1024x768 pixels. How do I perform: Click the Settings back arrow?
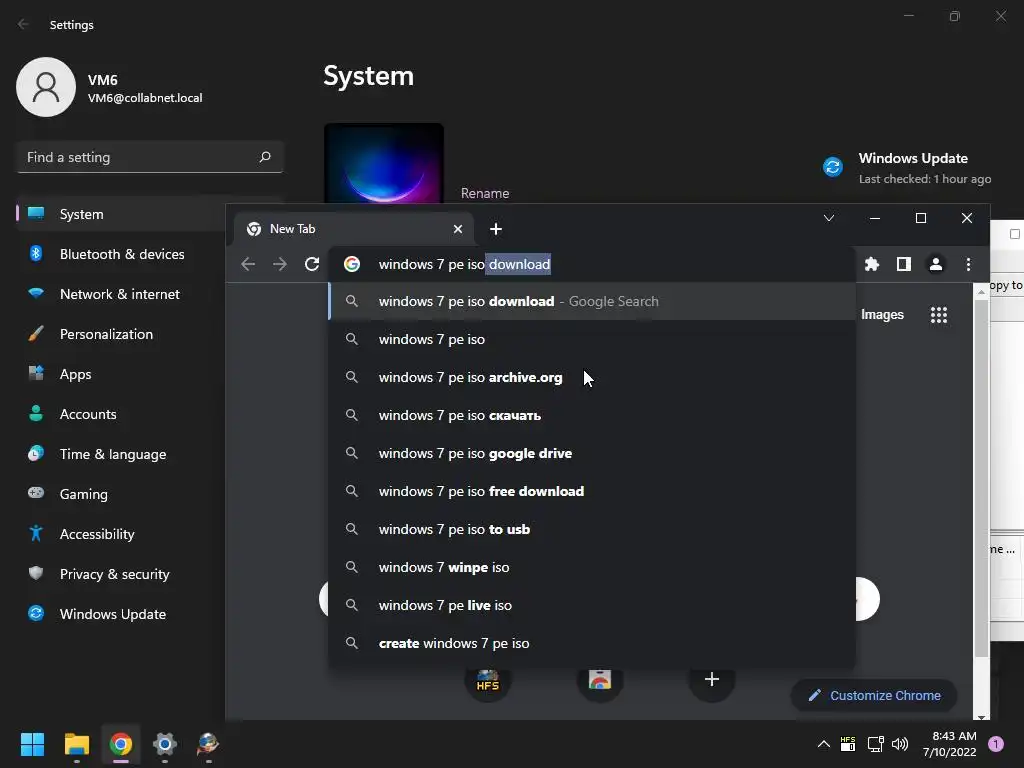point(24,24)
